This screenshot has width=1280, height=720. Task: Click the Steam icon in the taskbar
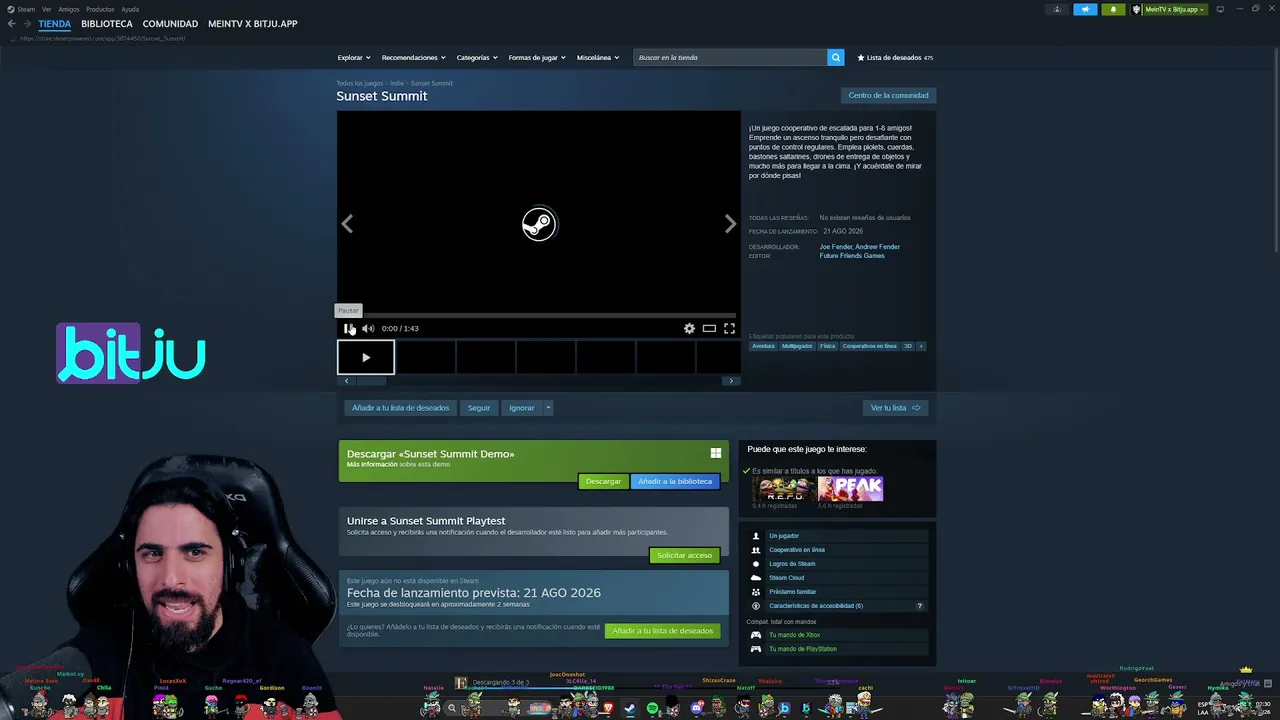tap(630, 709)
